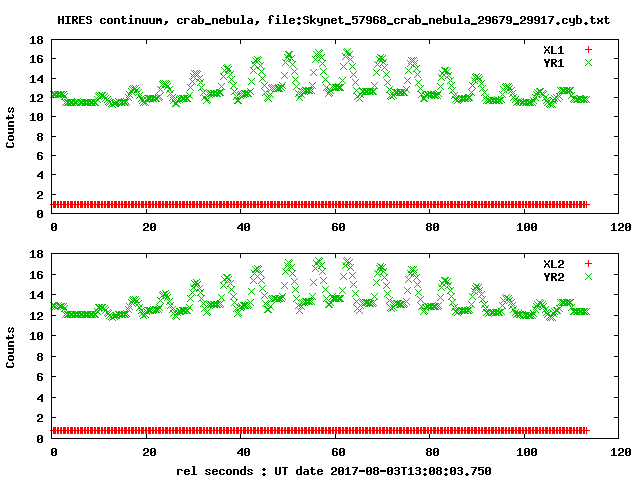Click the Counts y-axis label of the top plot
This screenshot has height=480, width=640.
tap(10, 127)
